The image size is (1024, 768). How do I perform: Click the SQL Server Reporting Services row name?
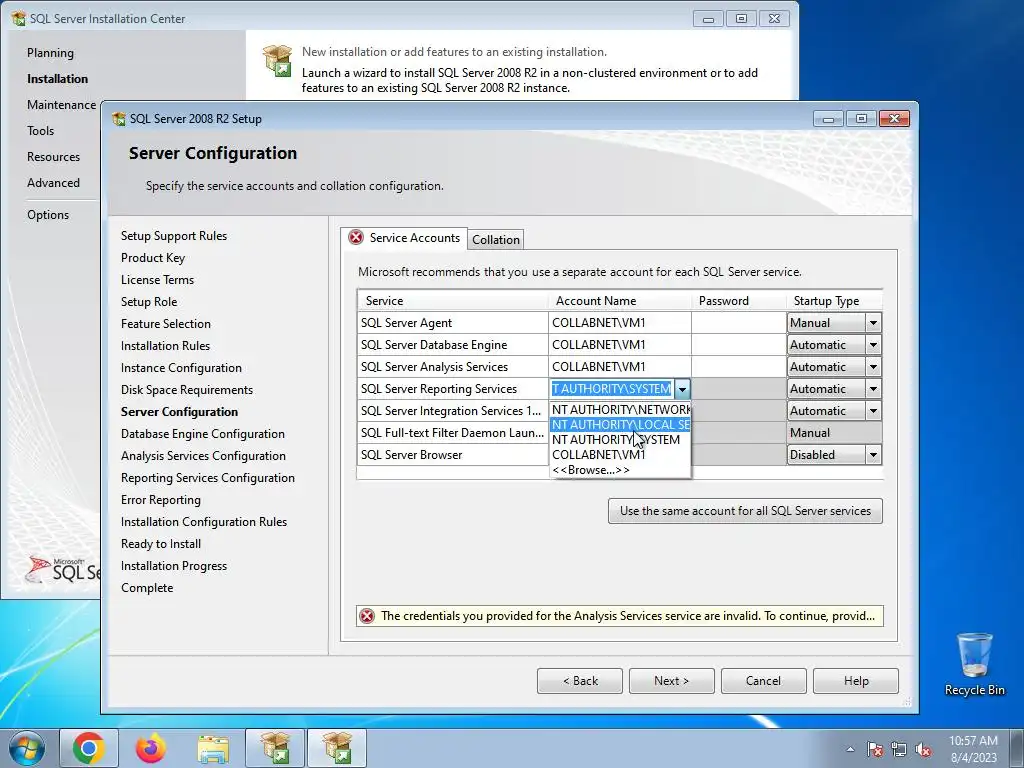point(453,389)
